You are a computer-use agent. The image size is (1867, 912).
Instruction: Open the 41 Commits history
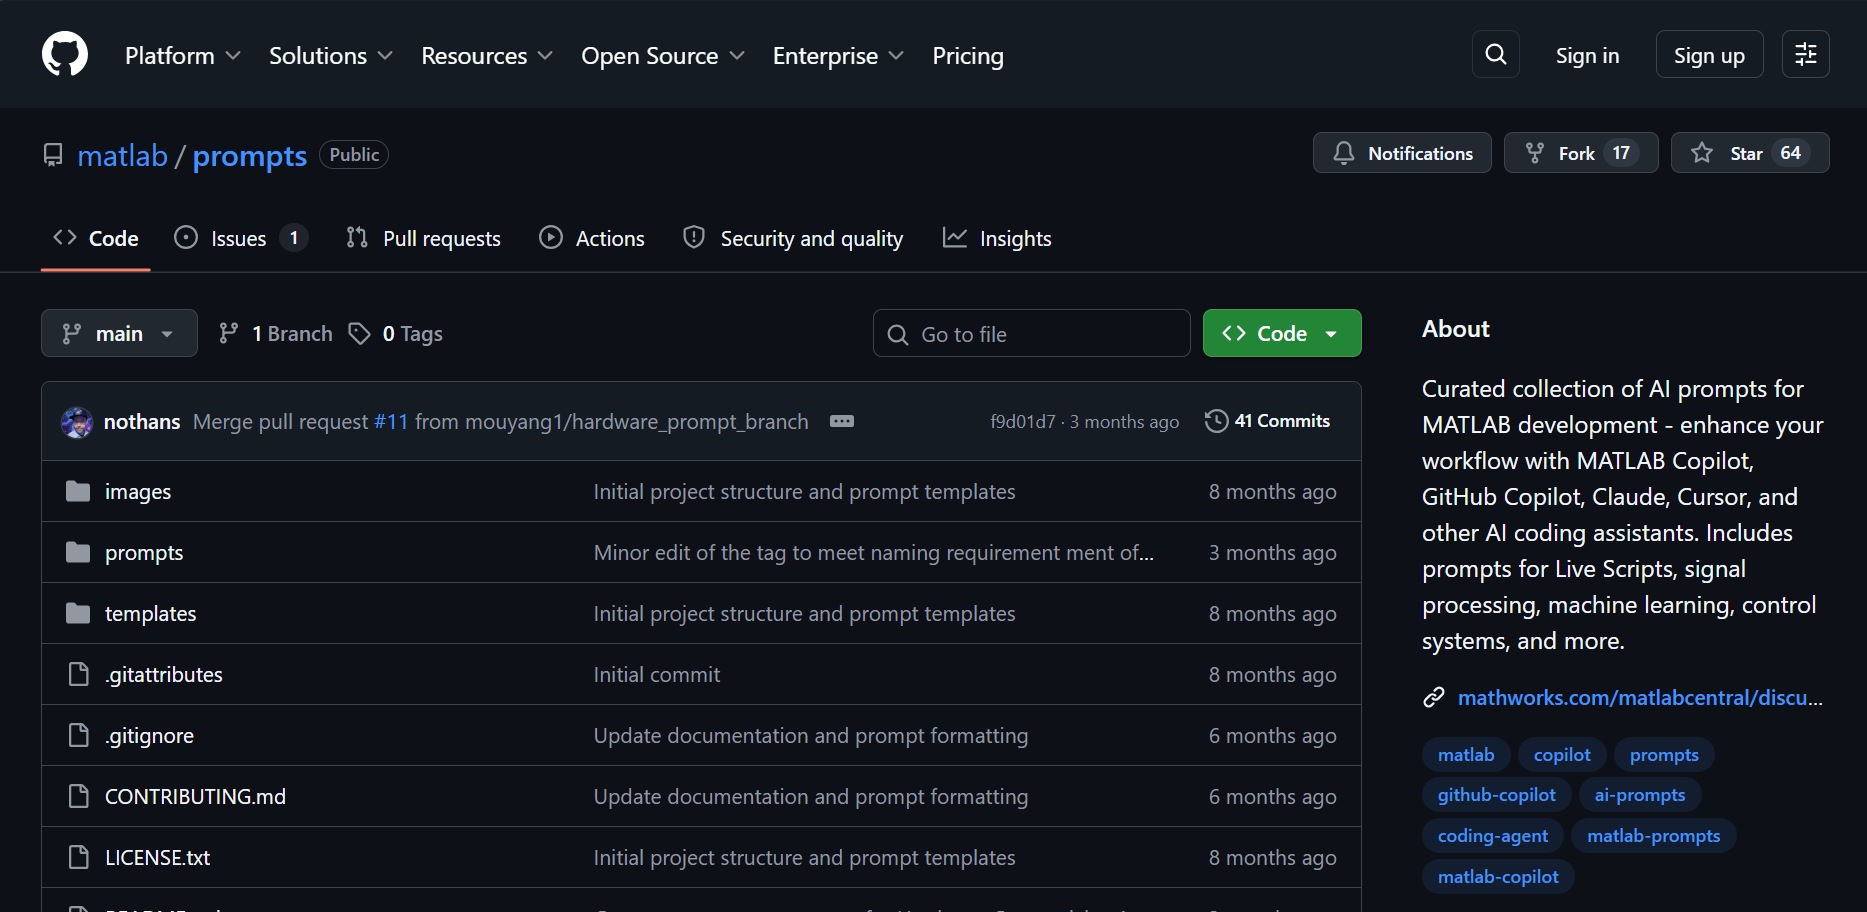pyautogui.click(x=1267, y=421)
